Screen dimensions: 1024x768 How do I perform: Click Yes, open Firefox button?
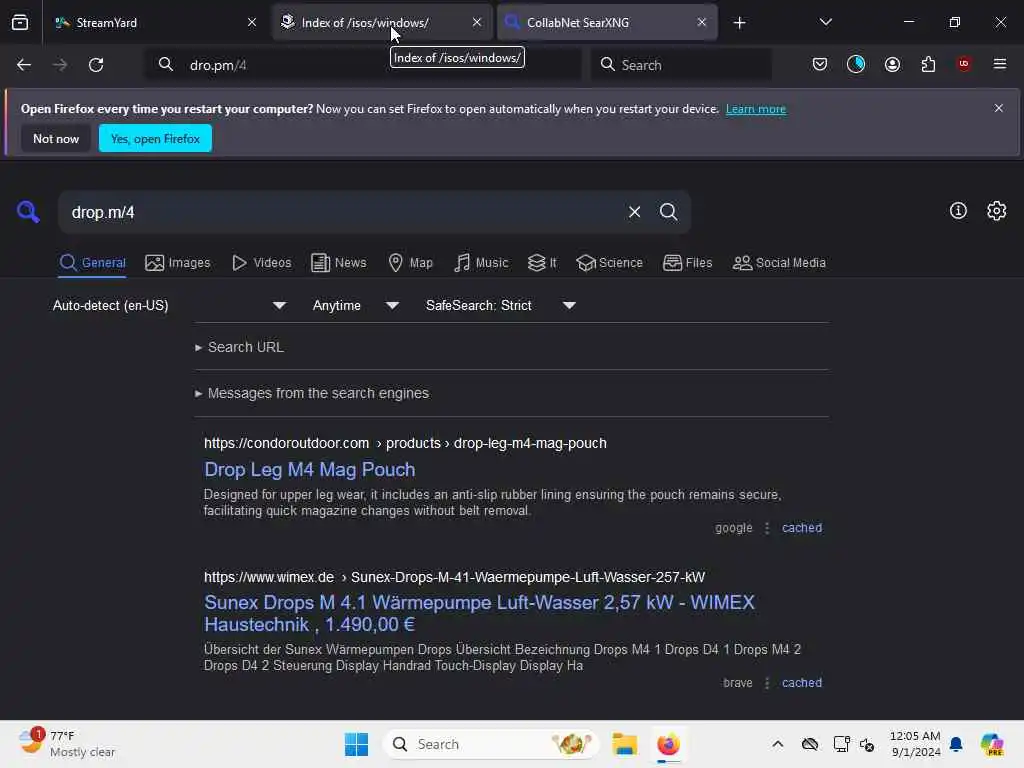point(155,138)
